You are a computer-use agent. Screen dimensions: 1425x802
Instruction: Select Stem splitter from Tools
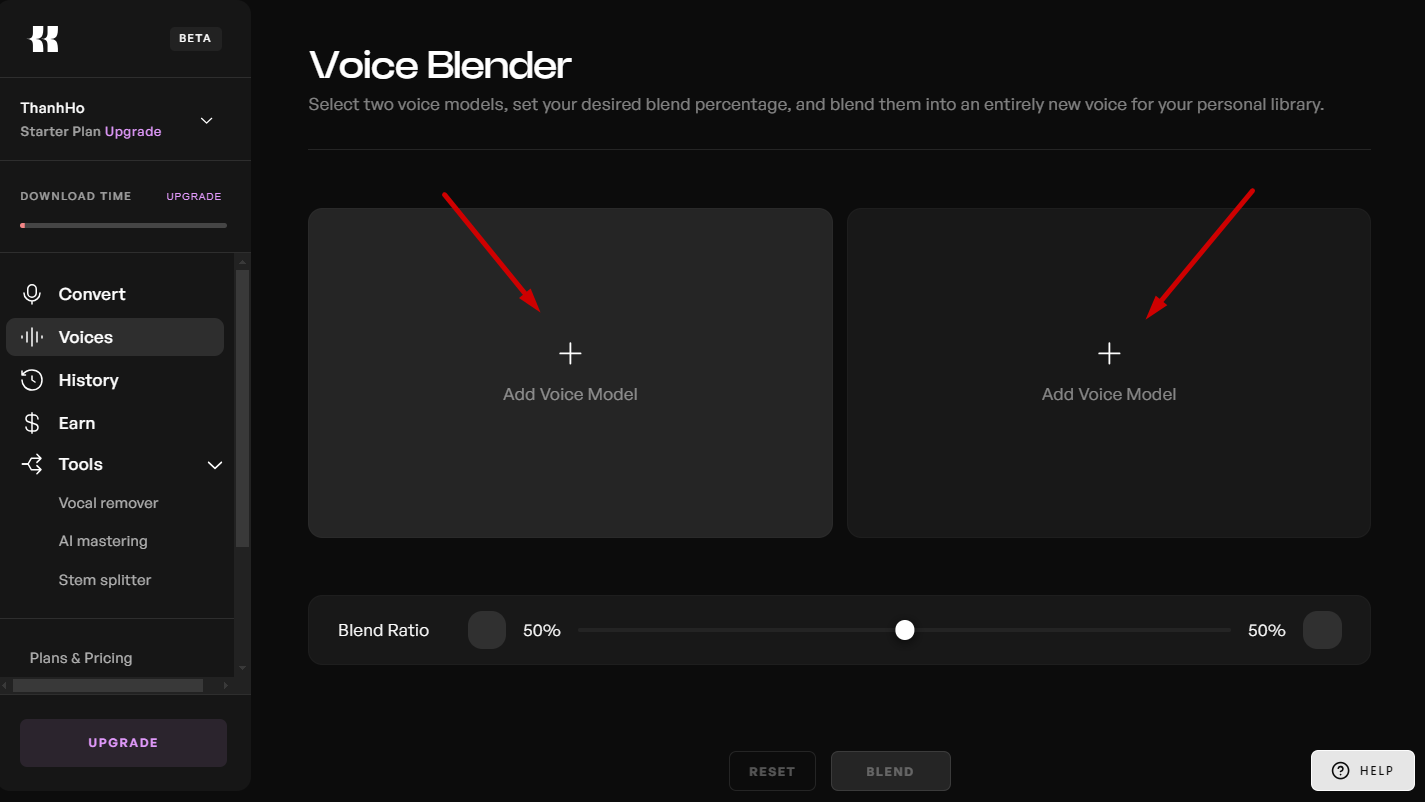click(x=105, y=580)
